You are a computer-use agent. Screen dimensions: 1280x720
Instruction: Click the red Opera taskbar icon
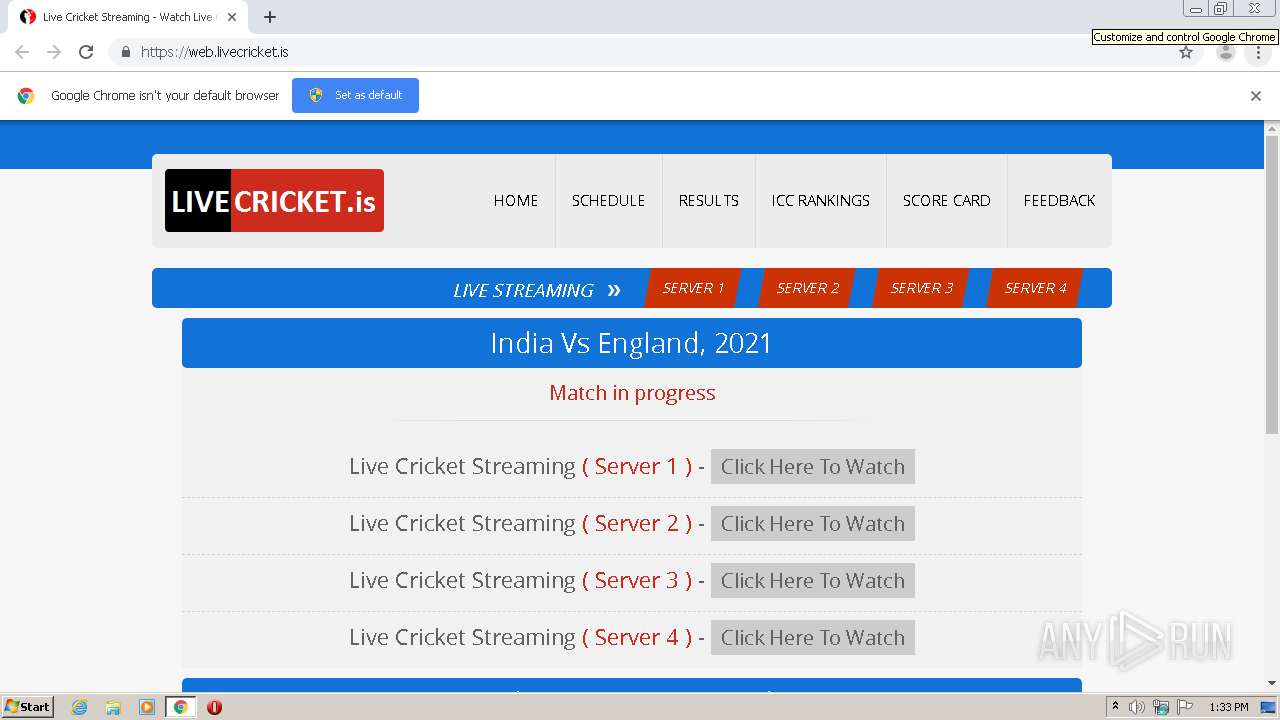click(x=214, y=707)
